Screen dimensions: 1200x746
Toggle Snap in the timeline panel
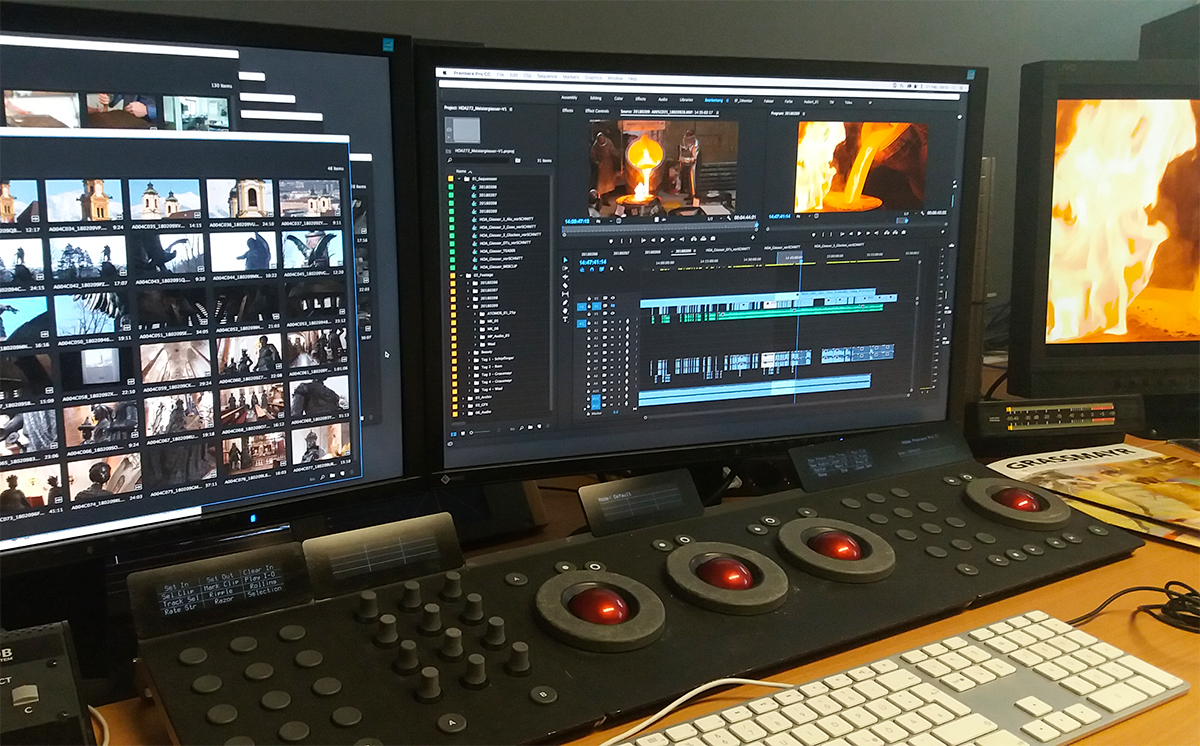592,269
